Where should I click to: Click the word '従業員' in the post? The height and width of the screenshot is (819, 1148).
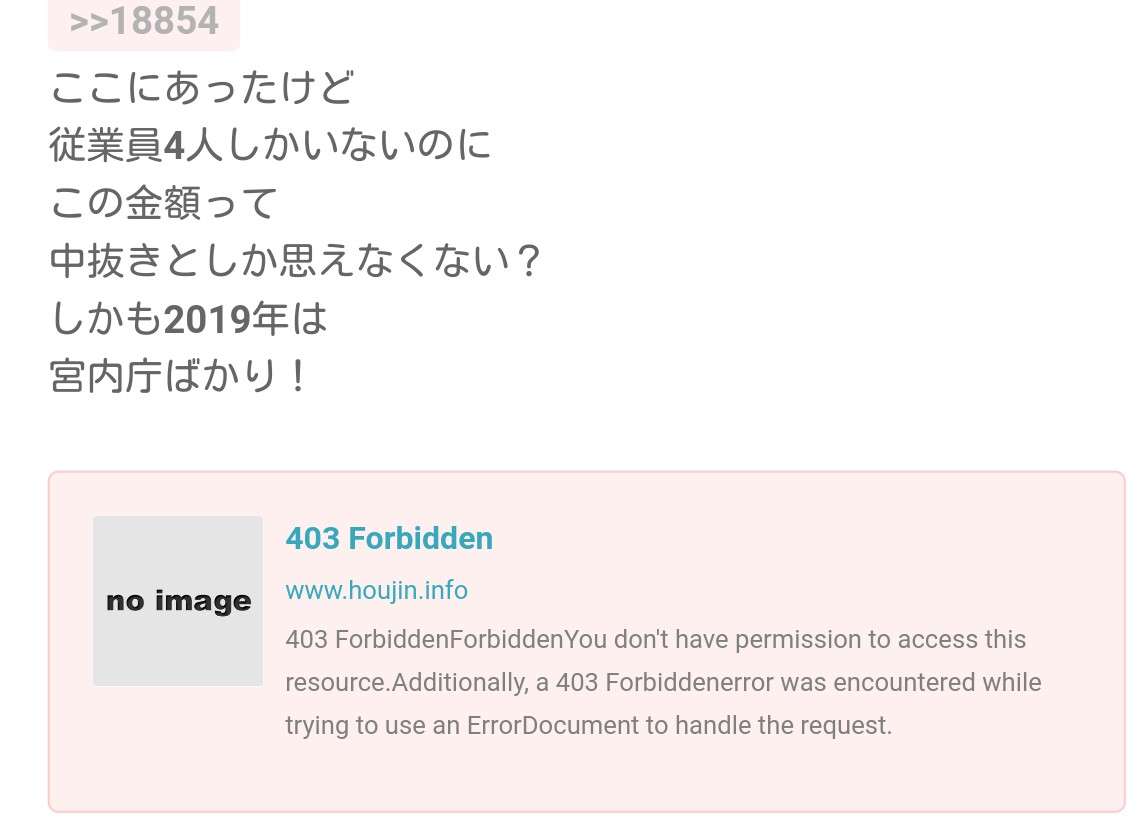pyautogui.click(x=106, y=144)
